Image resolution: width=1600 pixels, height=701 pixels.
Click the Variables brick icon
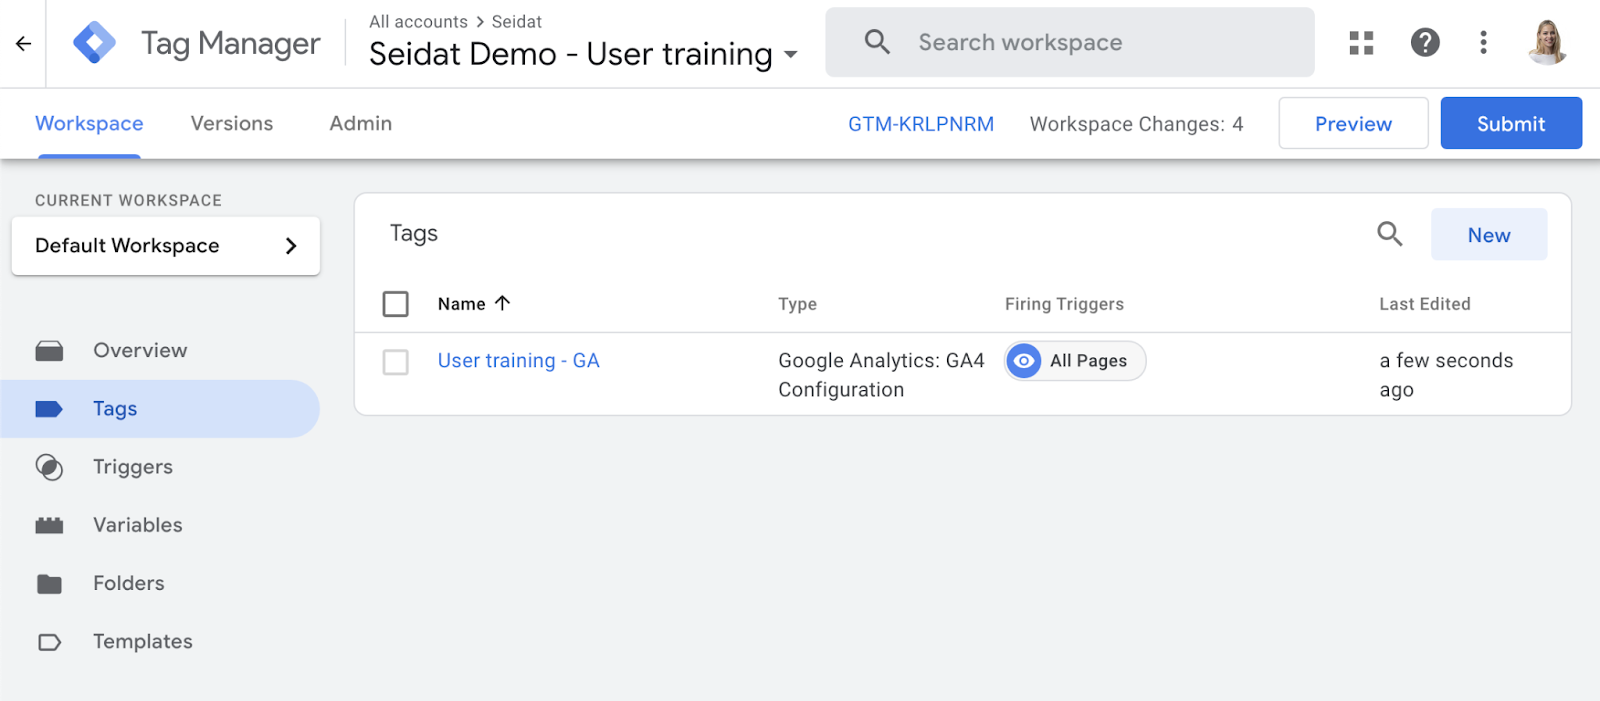coord(49,525)
